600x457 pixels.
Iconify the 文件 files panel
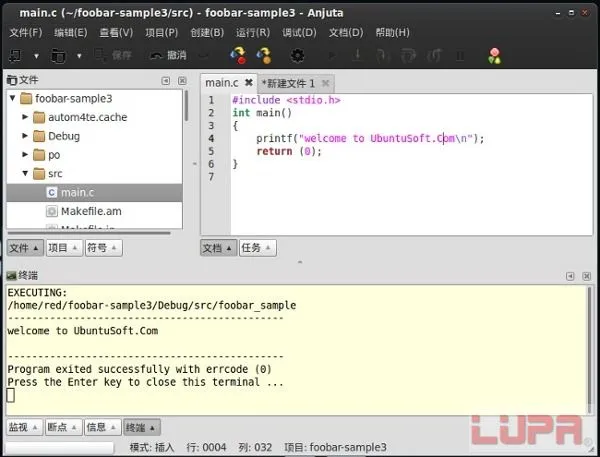[x=166, y=81]
